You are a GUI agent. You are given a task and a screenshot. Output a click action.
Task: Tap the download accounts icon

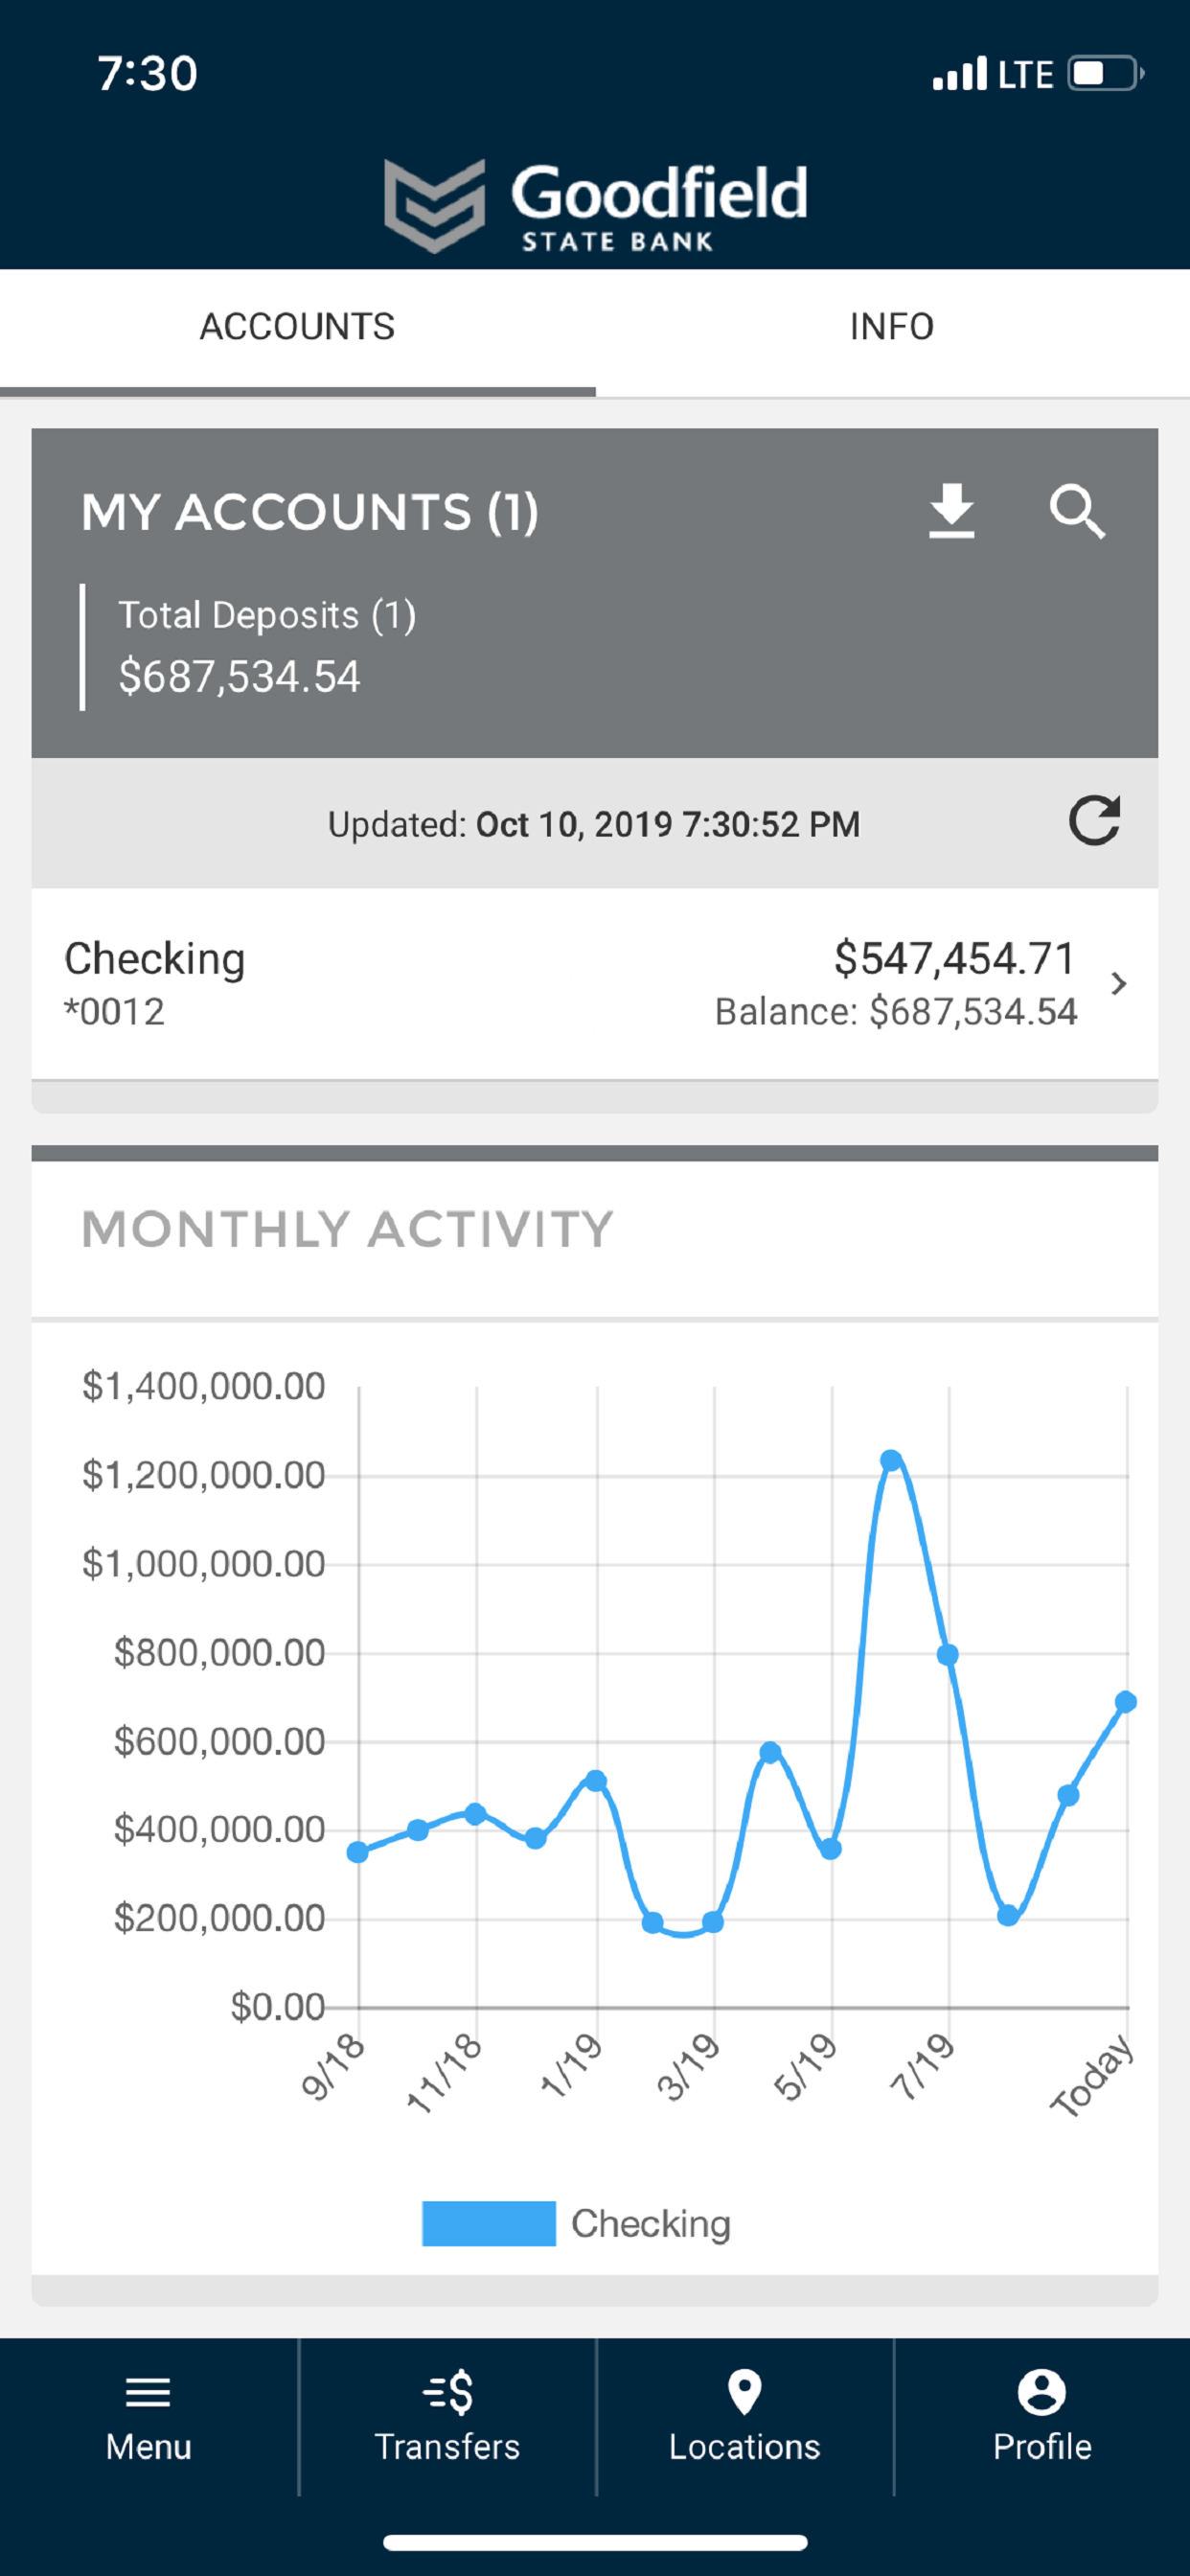point(951,511)
